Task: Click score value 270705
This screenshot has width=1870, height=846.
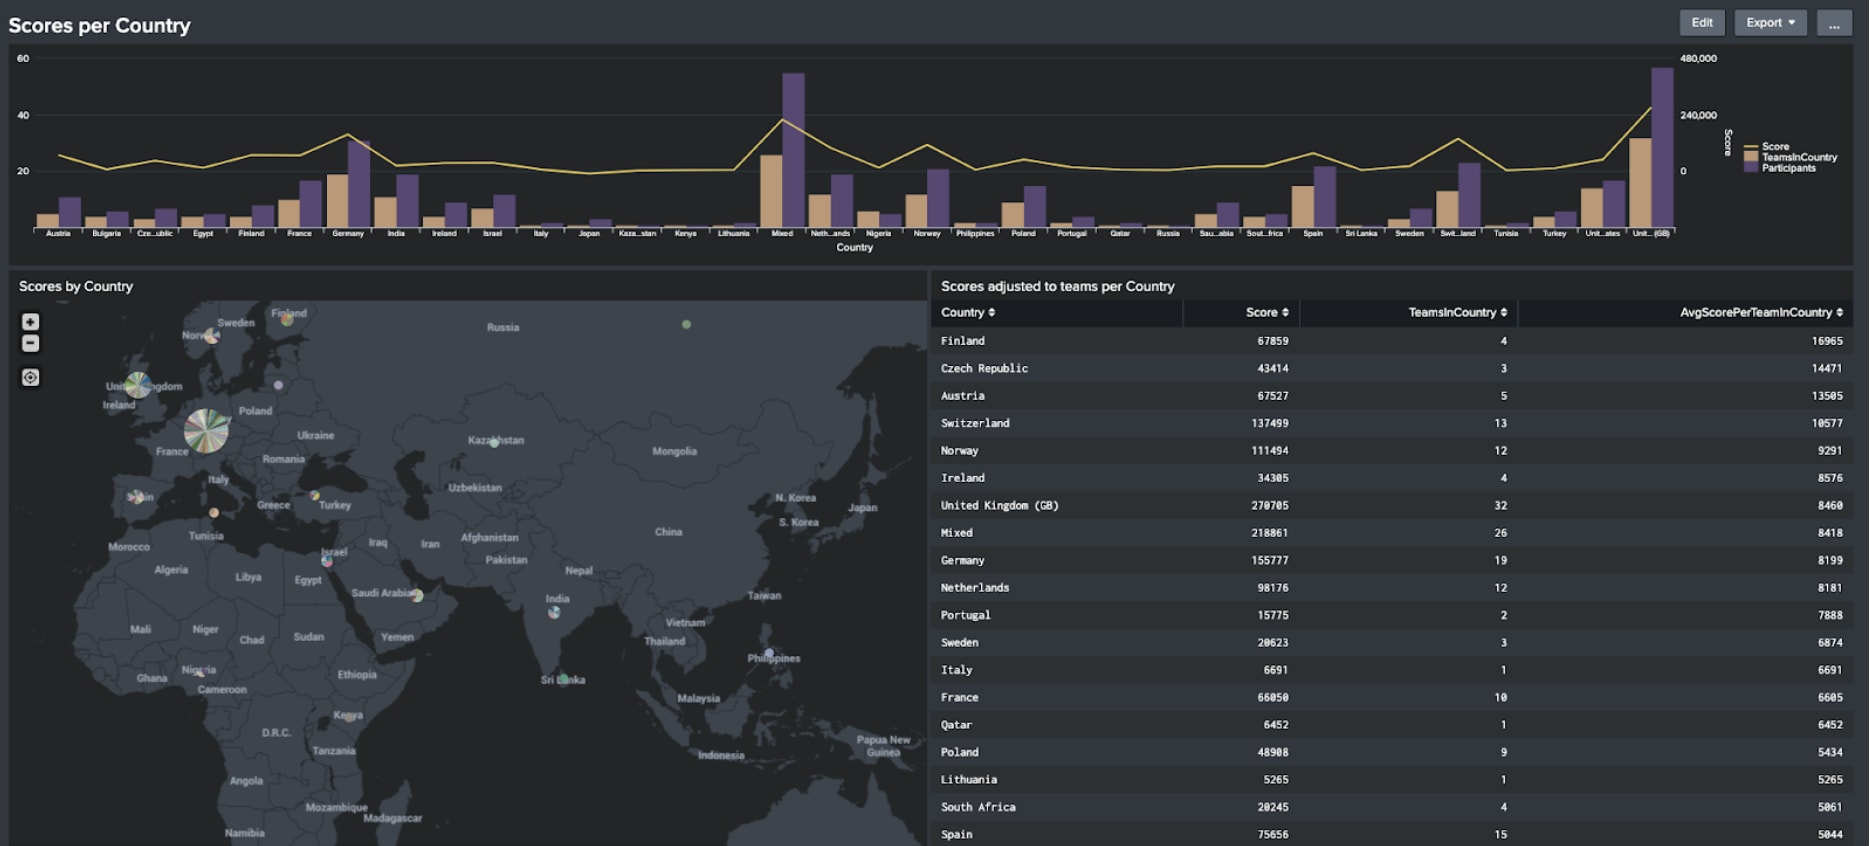Action: [x=1270, y=505]
